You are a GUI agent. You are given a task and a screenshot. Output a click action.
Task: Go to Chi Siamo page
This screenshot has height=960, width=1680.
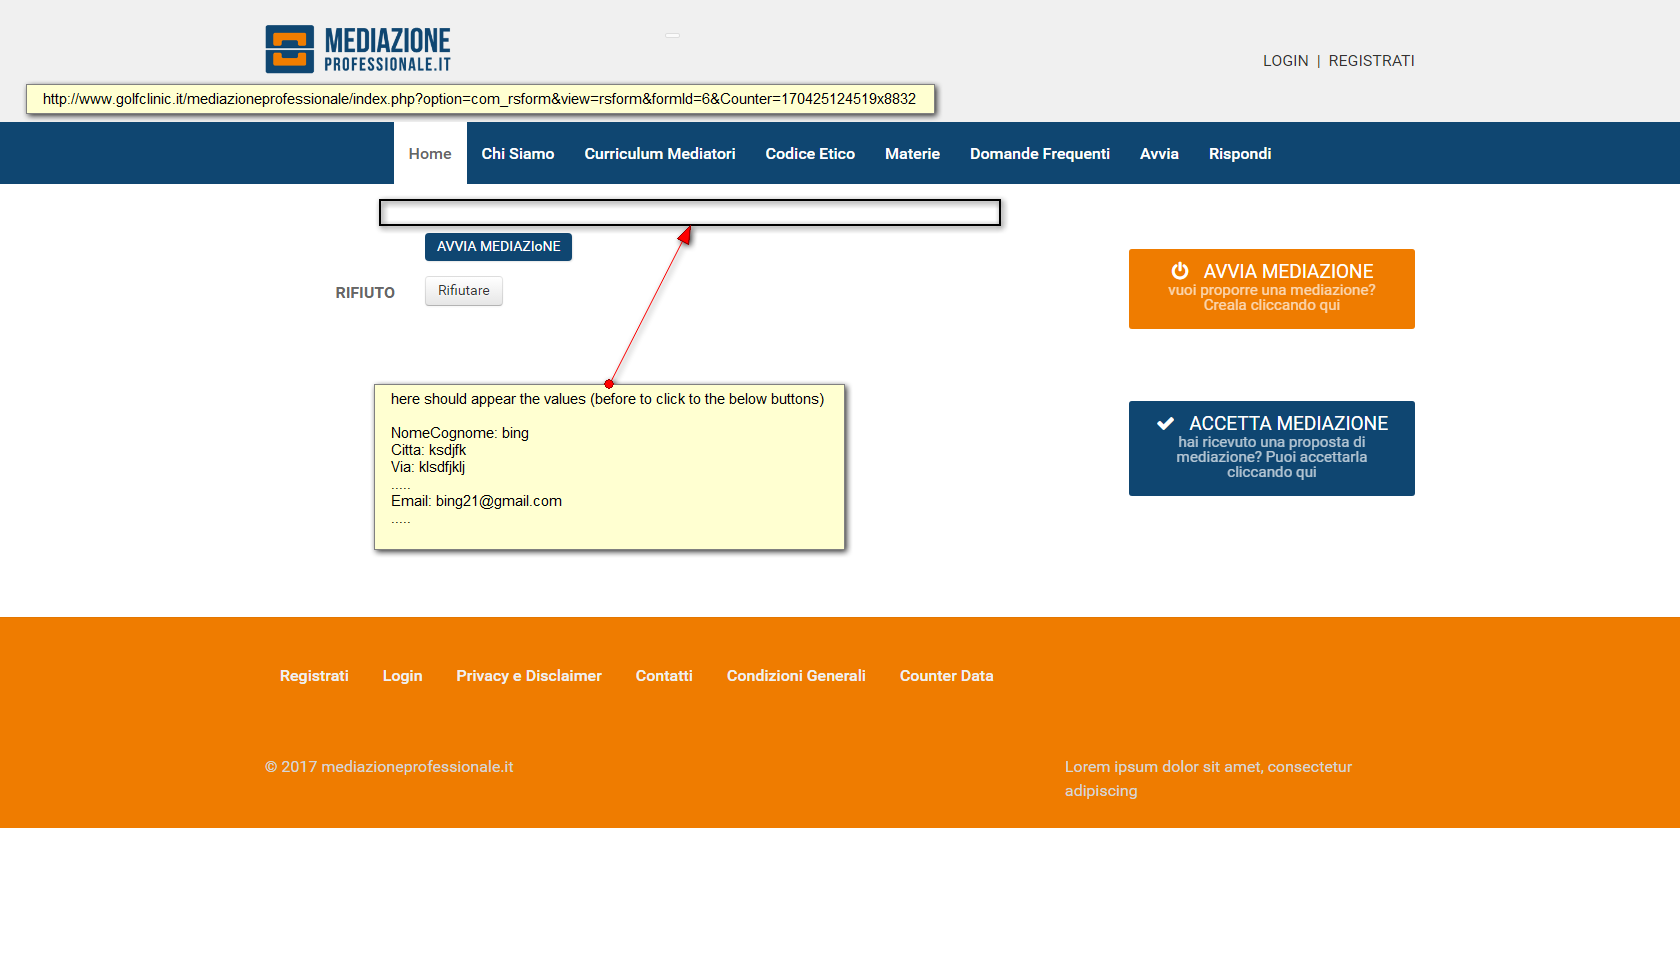click(518, 153)
